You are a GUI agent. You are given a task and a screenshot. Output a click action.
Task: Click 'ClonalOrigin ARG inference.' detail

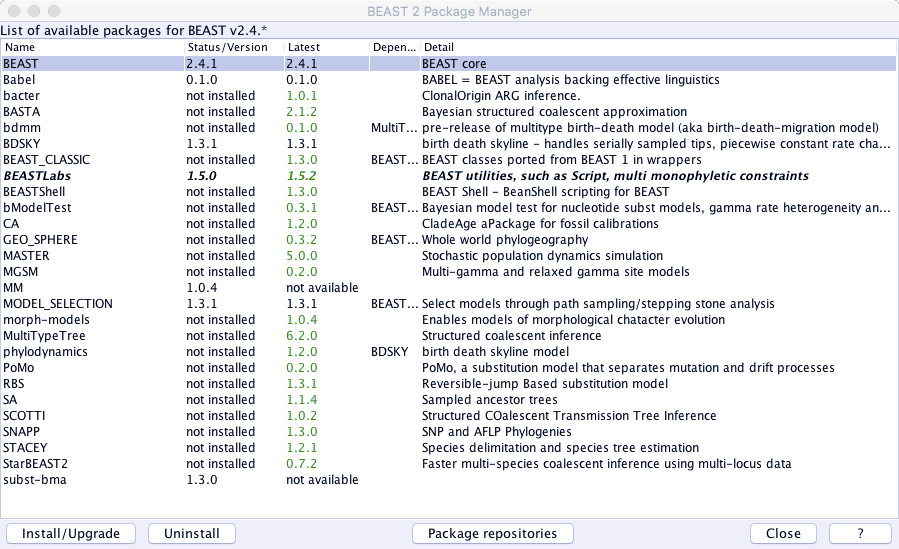[x=501, y=96]
